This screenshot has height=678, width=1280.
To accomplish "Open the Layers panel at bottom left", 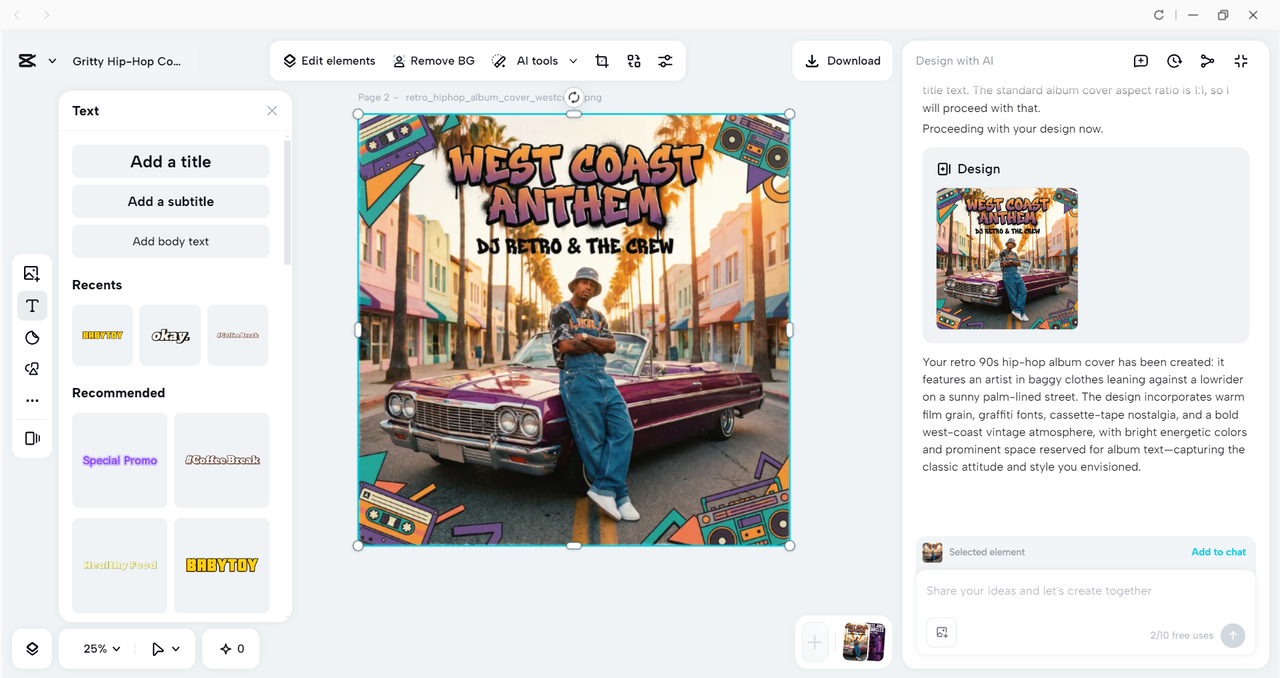I will [x=31, y=648].
